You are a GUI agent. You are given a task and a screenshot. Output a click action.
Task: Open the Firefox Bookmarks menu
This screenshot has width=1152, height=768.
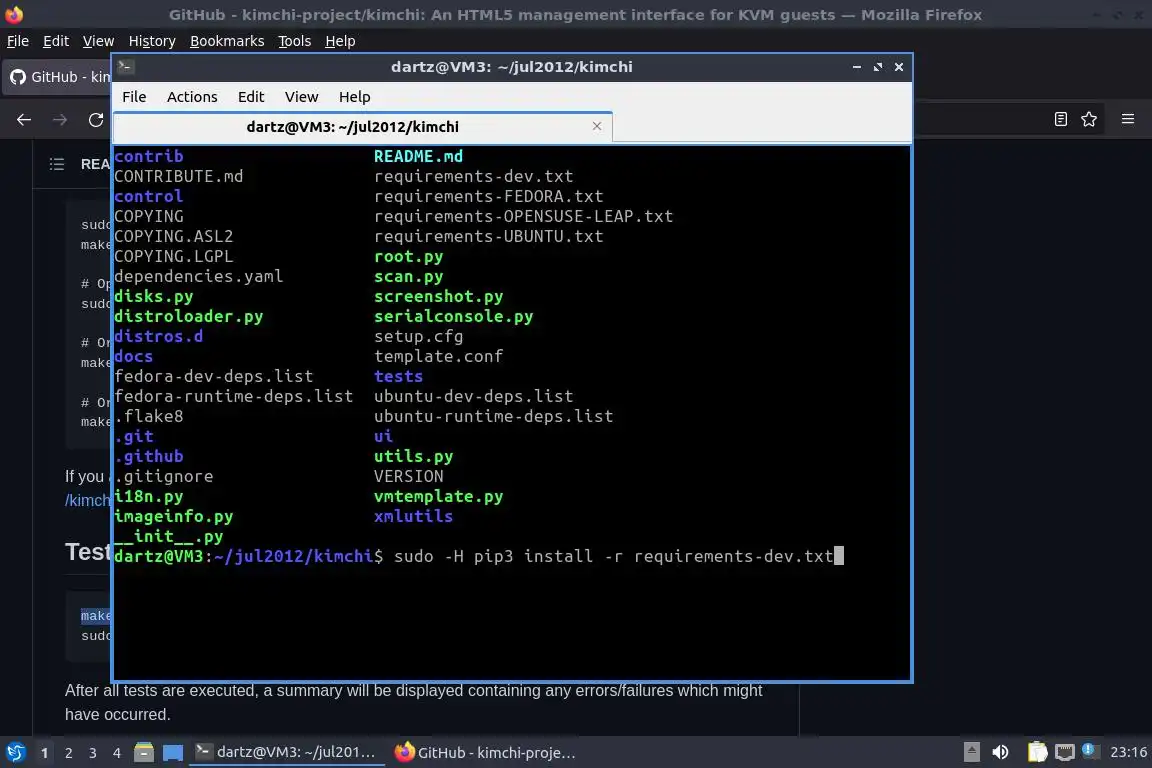(x=227, y=41)
